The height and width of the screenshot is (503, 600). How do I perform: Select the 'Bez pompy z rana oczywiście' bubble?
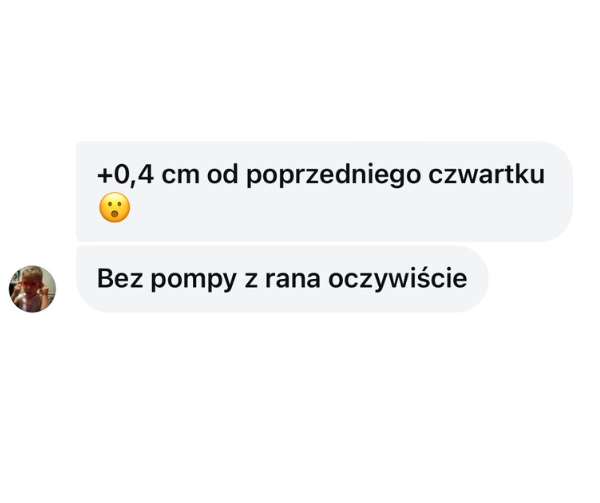click(282, 279)
